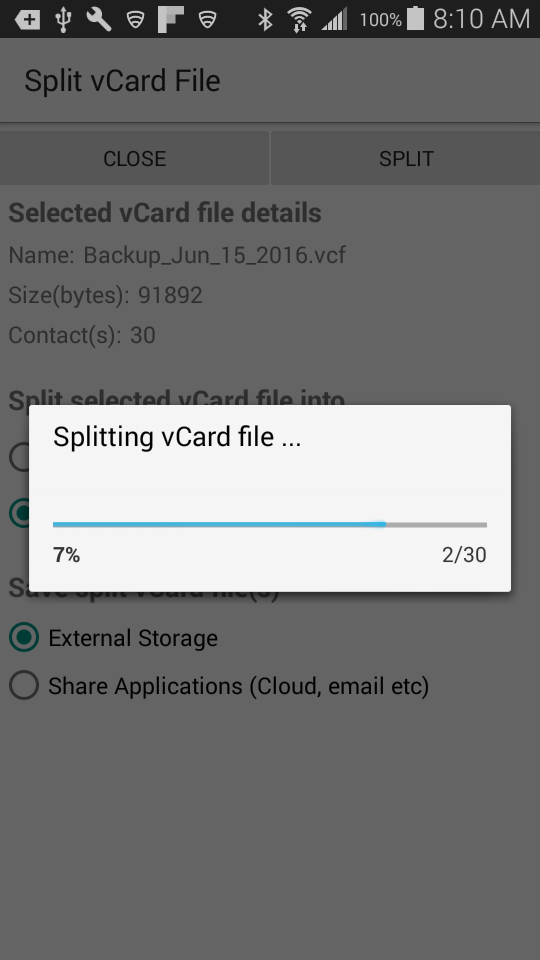Tap the Flipboard notification icon

[x=171, y=20]
